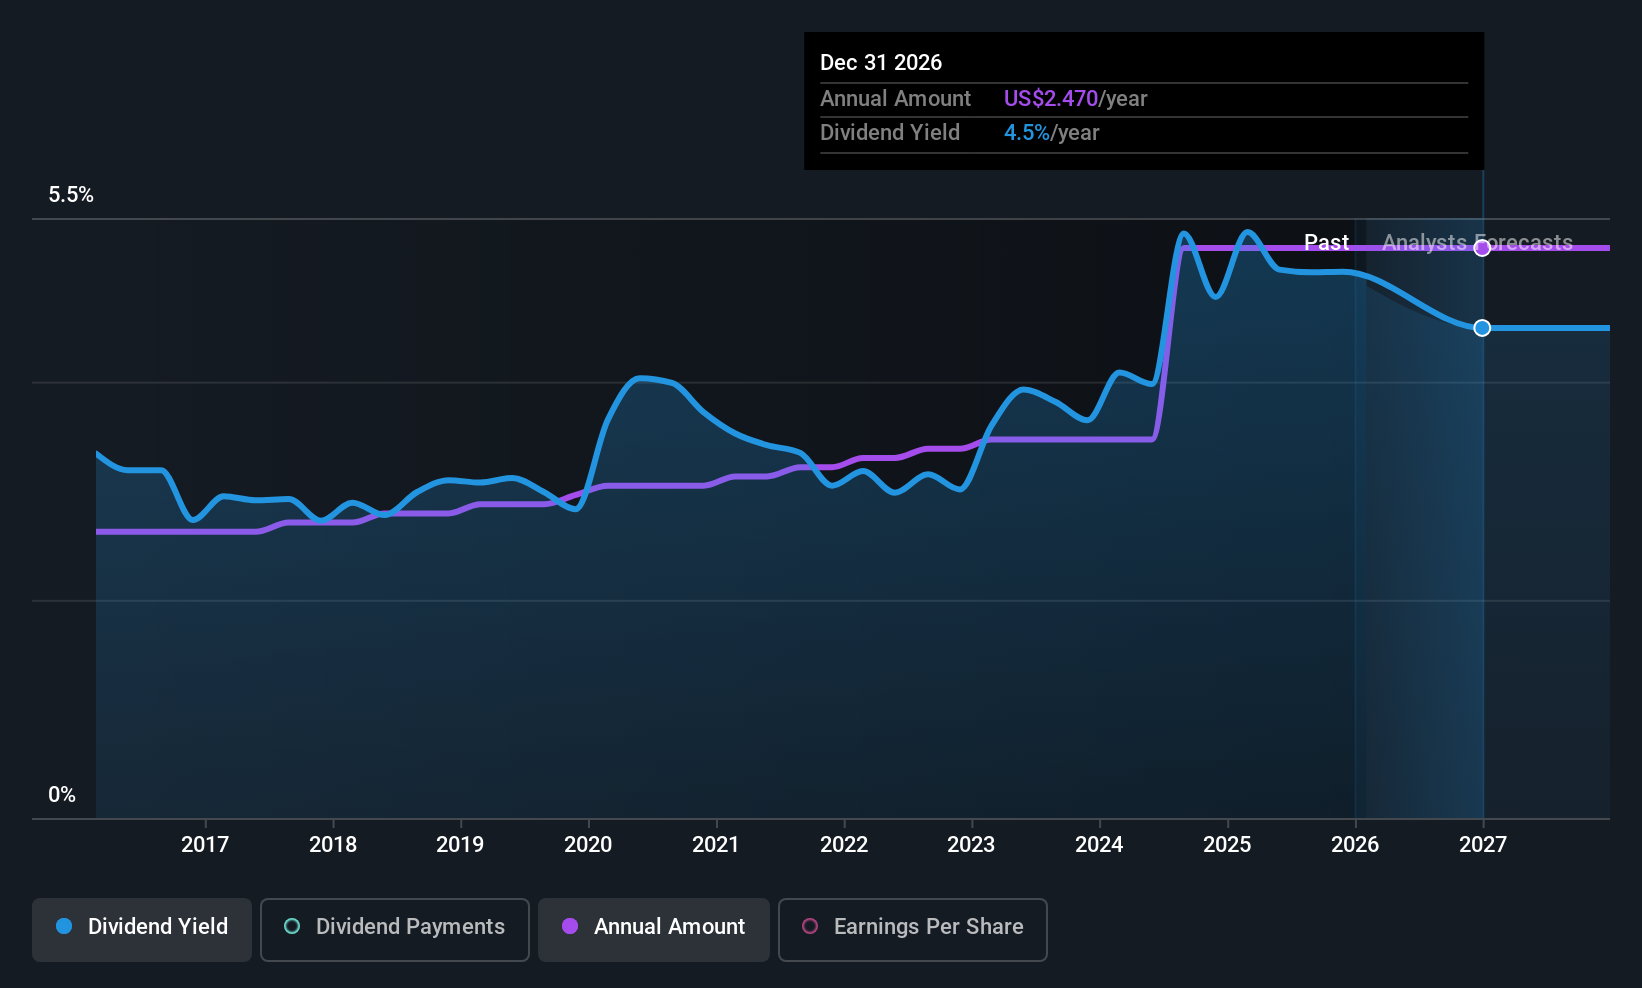Click the Dec 31 2026 tooltip date
The image size is (1642, 988).
pyautogui.click(x=881, y=62)
